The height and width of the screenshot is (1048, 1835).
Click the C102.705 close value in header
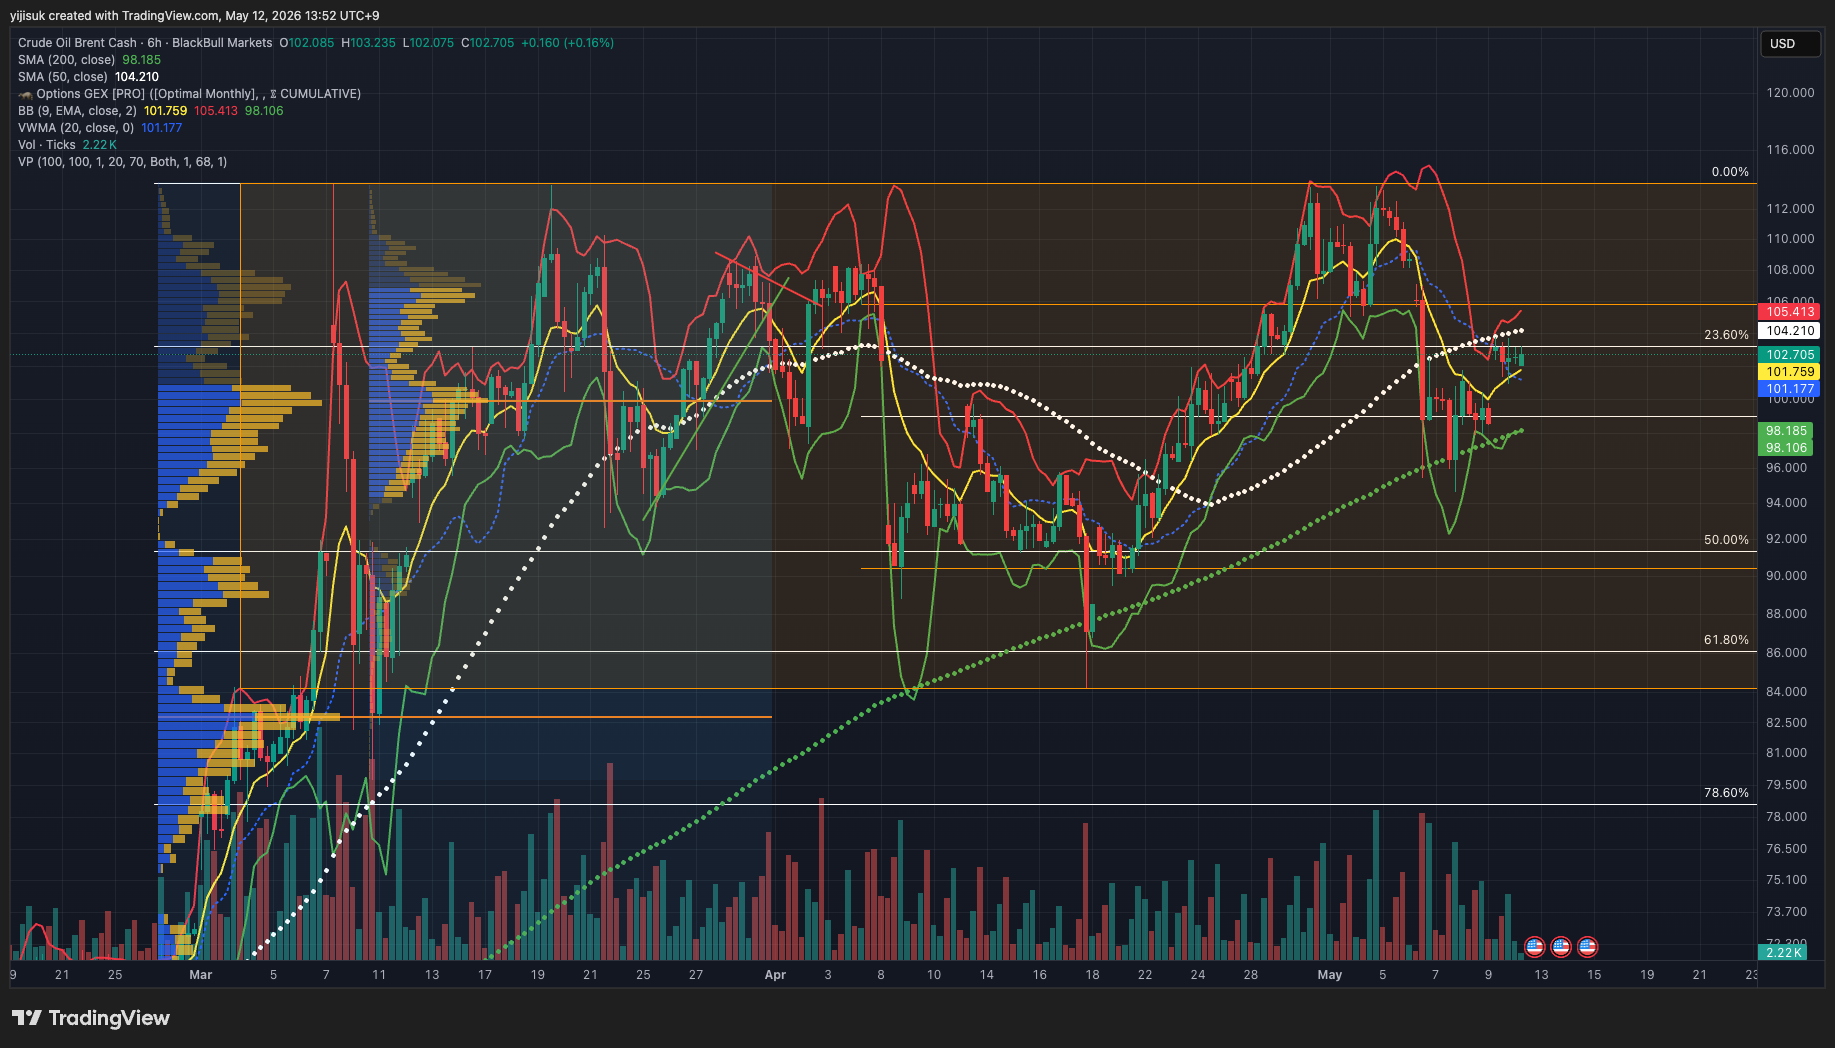click(x=488, y=43)
